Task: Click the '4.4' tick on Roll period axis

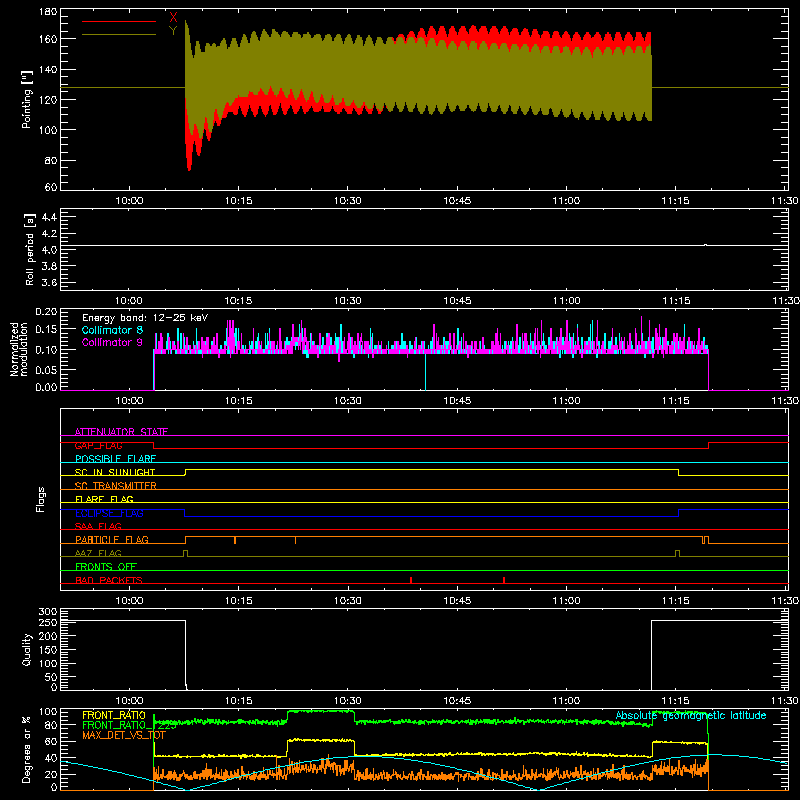Action: coord(49,217)
